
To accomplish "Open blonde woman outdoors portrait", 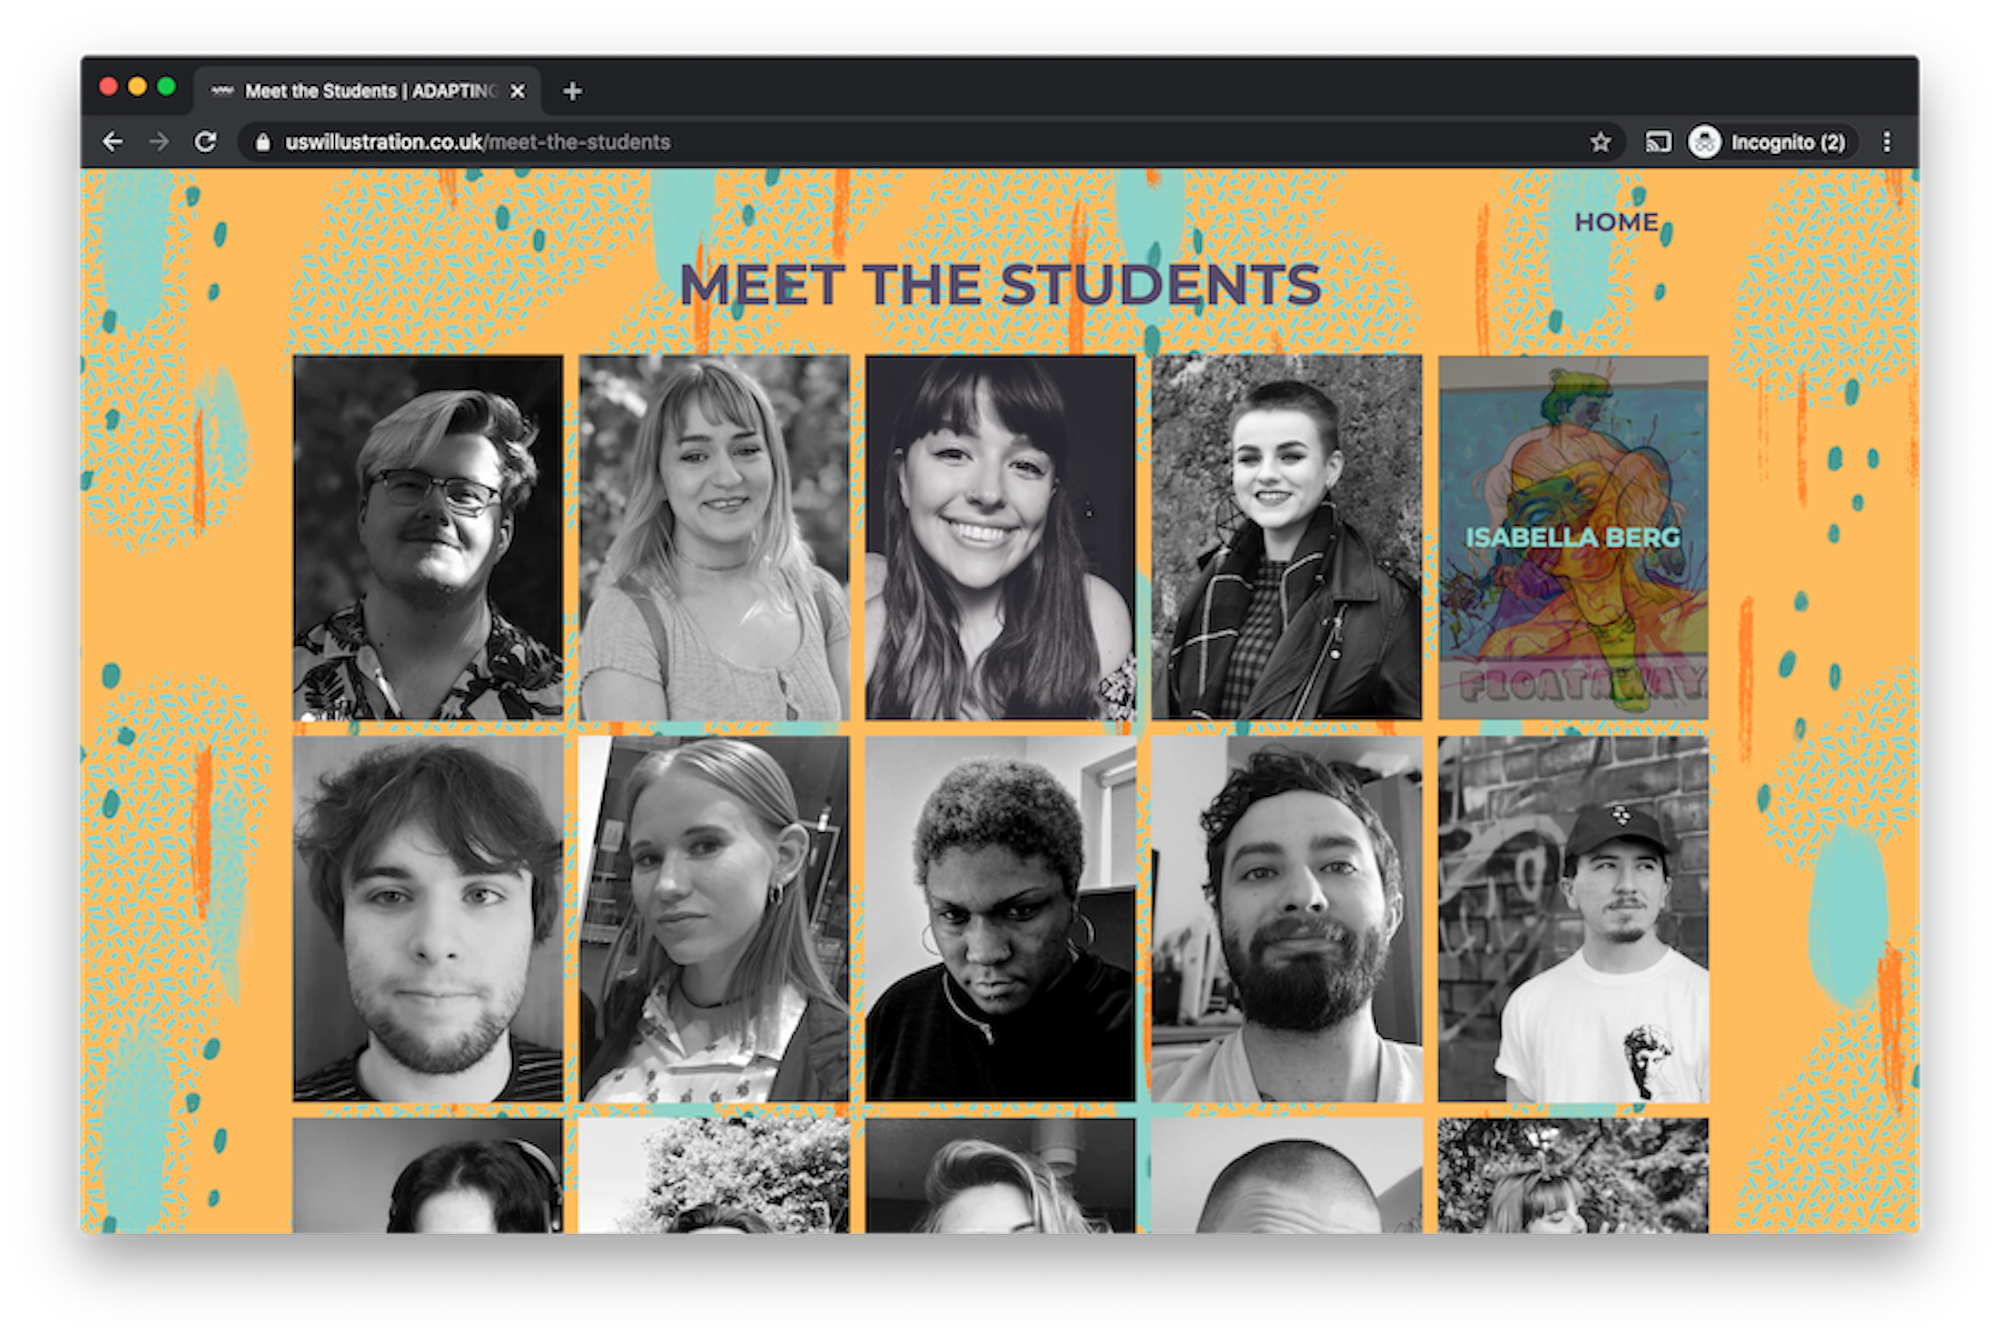I will pos(714,537).
